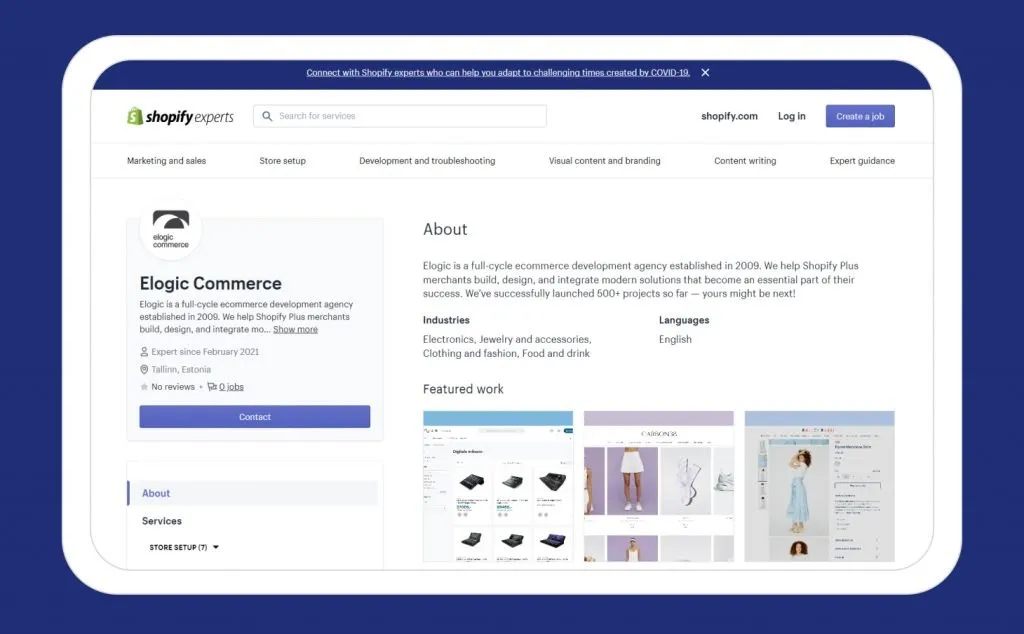Click the Log in link

point(791,116)
